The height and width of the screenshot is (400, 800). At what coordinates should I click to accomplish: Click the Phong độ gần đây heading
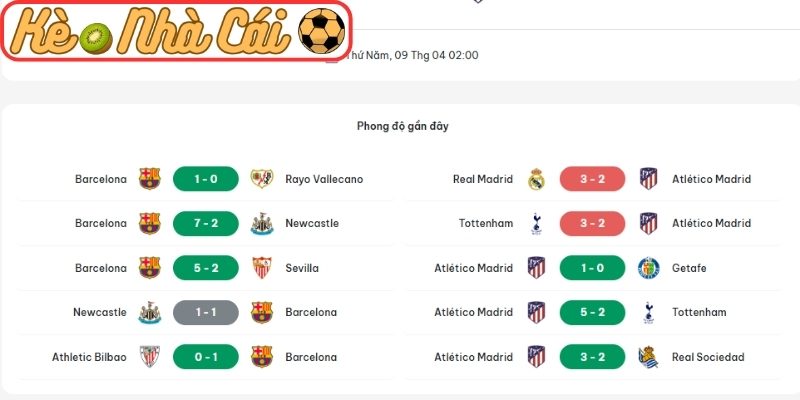403,126
